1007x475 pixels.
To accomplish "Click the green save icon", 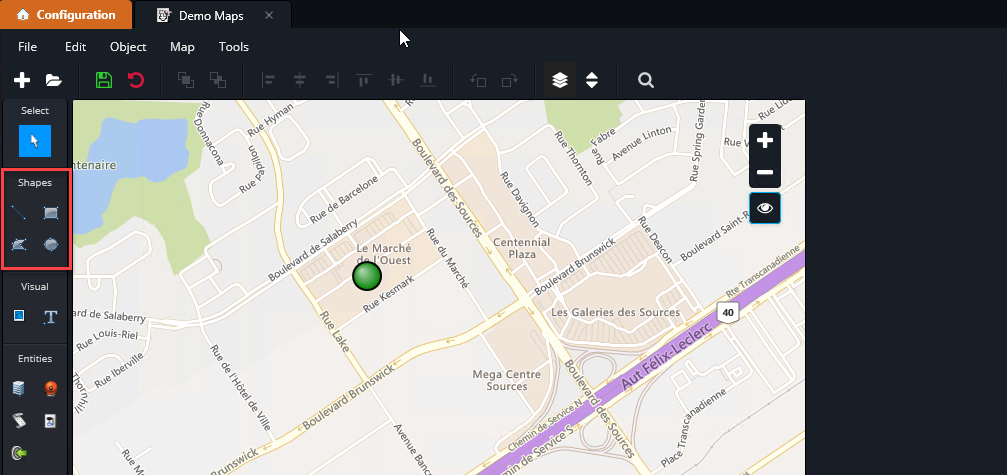I will tap(103, 80).
